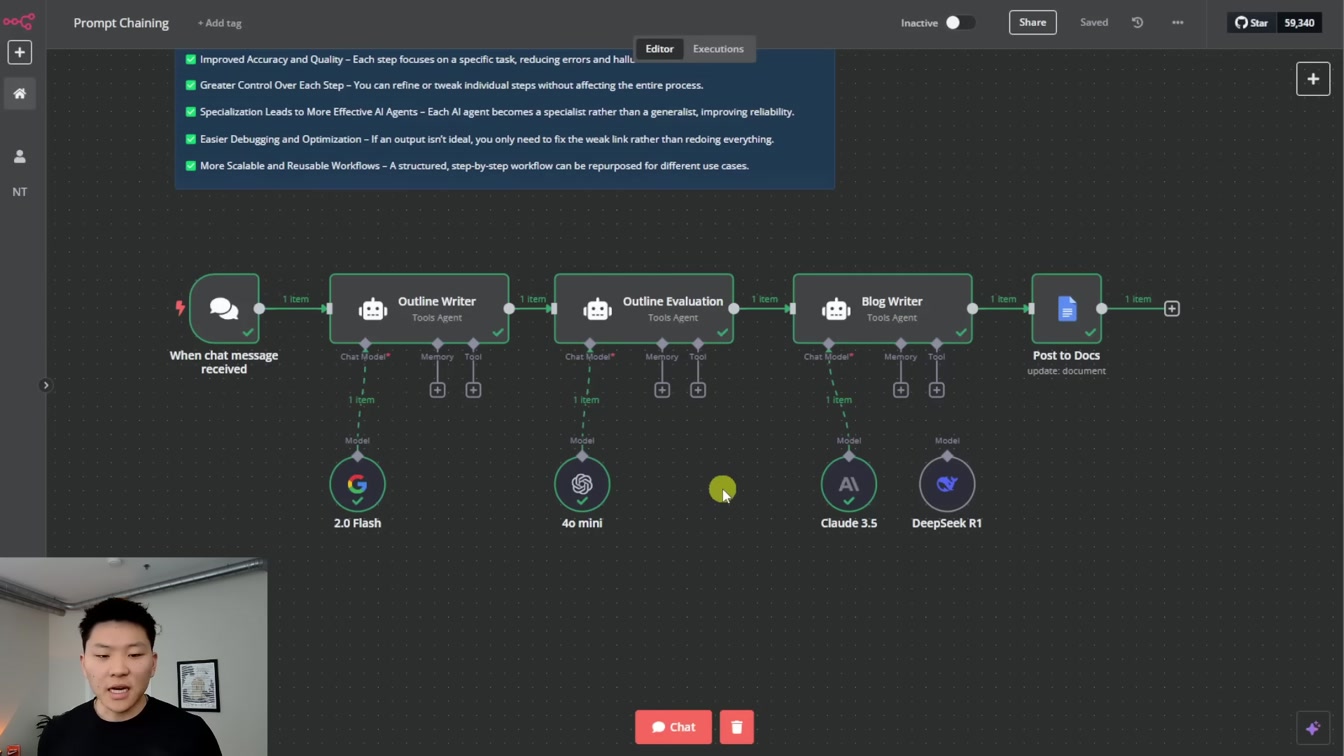Add Memory to Blog Writer

pos(900,390)
